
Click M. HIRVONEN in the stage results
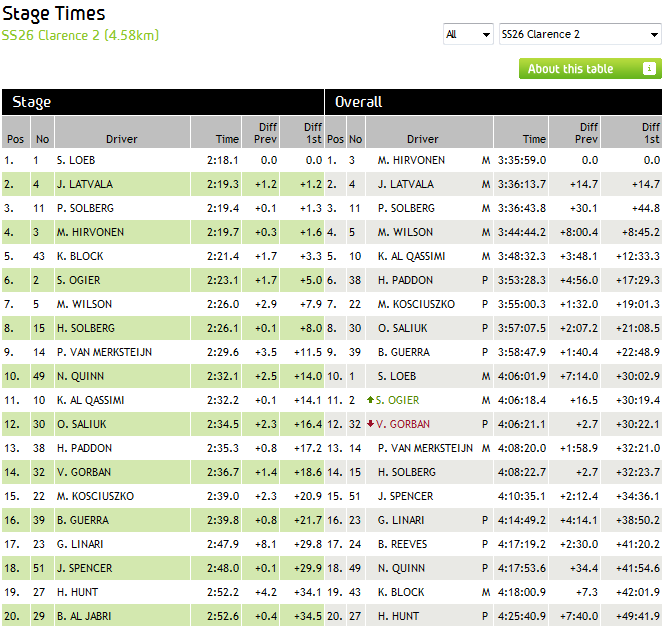[90, 232]
